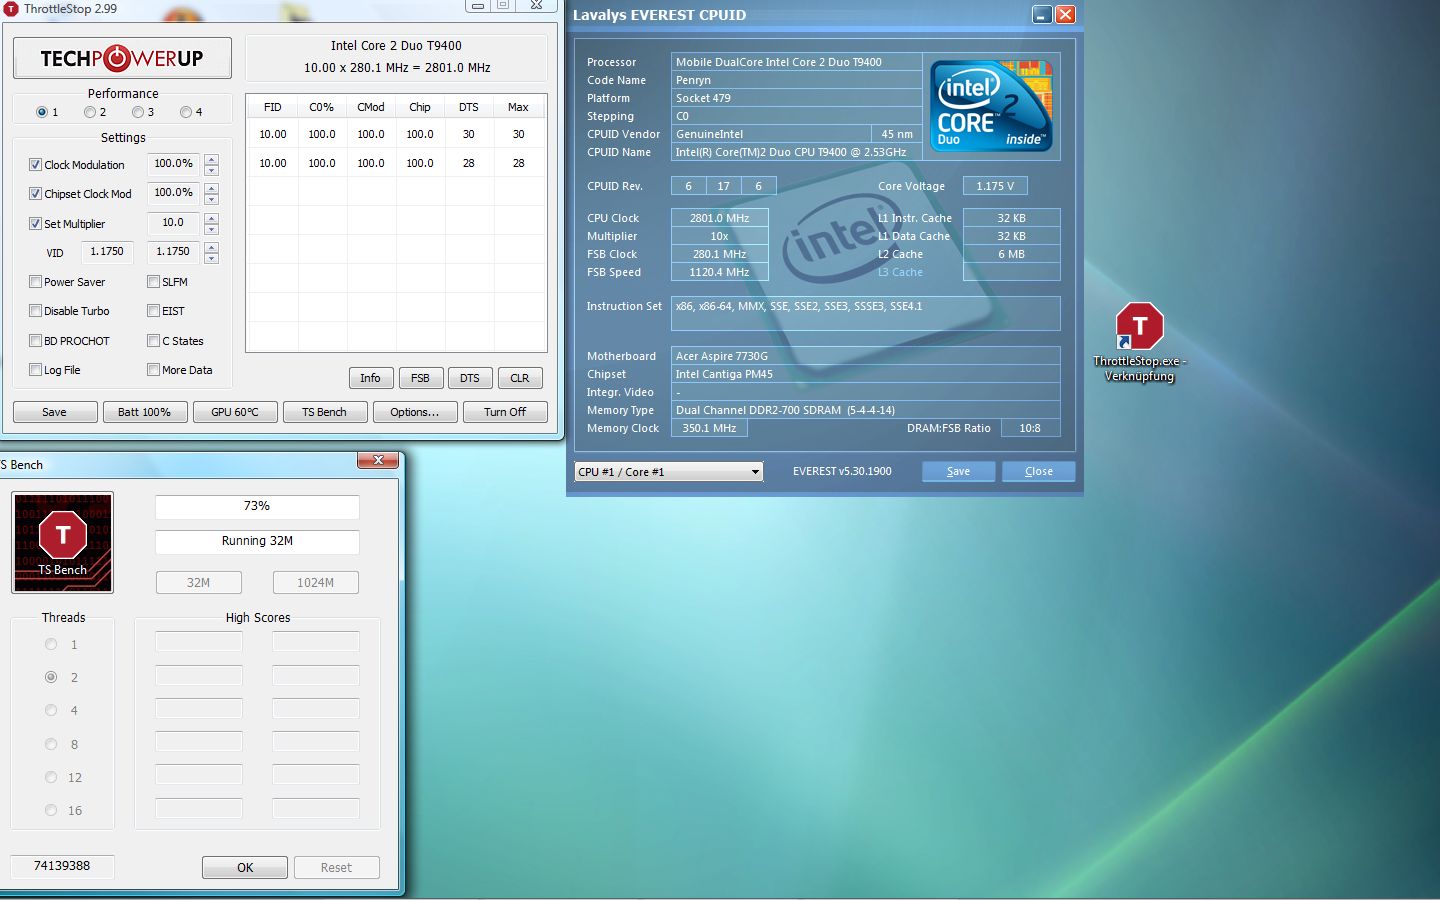Click the DTS button below the table
Image resolution: width=1440 pixels, height=900 pixels.
[x=470, y=378]
